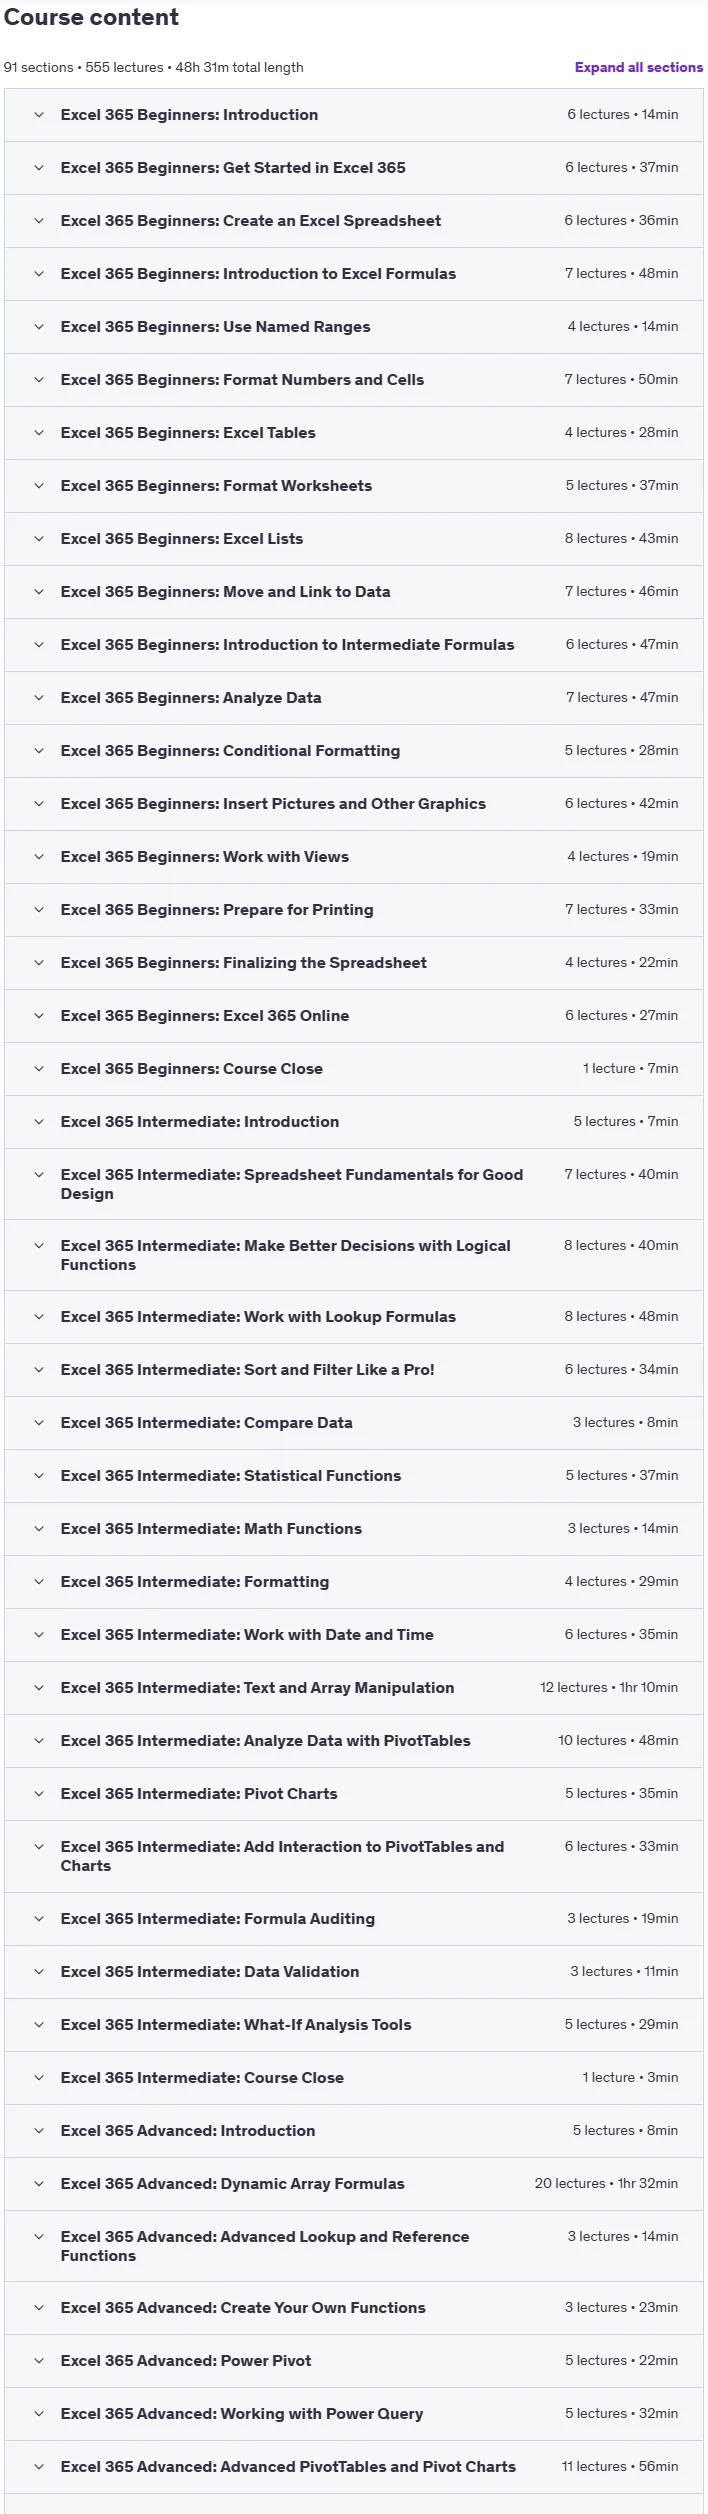The image size is (708, 2514).
Task: Click chevron for Work with Lookup Formulas
Action: (39, 1317)
